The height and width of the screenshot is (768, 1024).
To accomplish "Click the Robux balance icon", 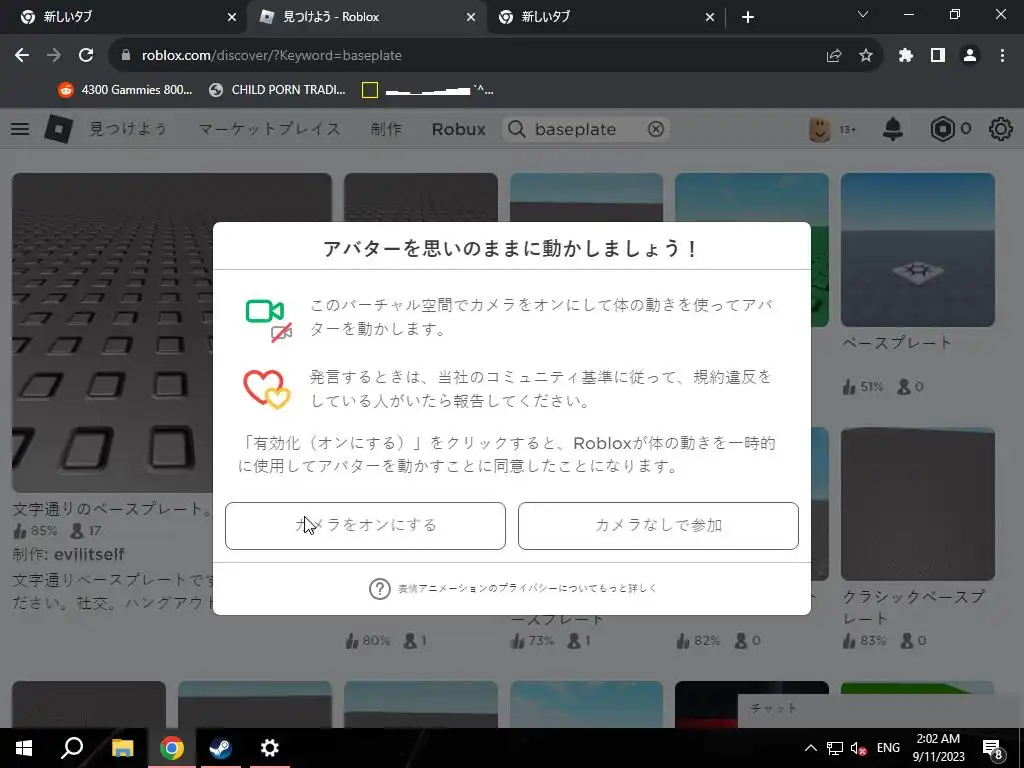I will (x=942, y=129).
